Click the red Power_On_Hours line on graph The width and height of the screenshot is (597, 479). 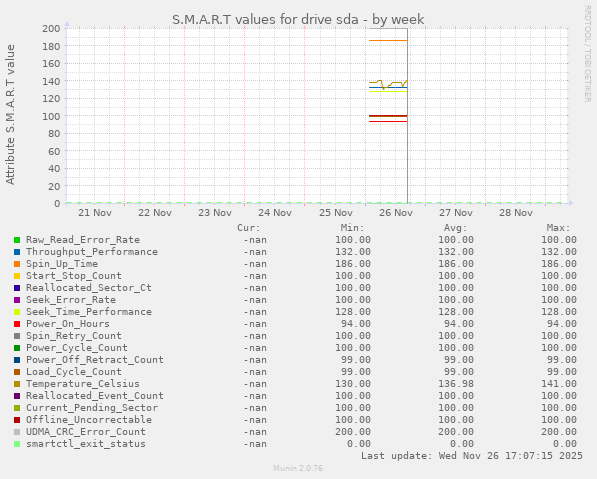click(388, 121)
